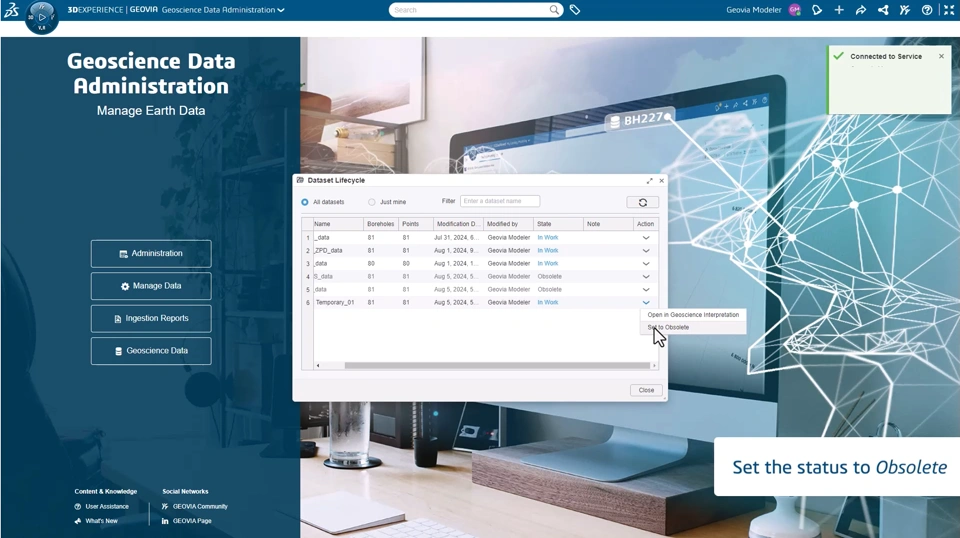Sort by the Modification Date column header
Screen dimensions: 960x538
(458, 224)
